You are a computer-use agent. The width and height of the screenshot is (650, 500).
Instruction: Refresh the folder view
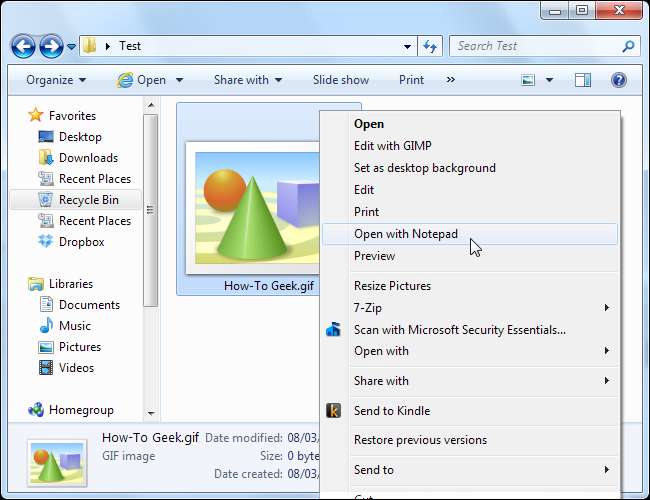pyautogui.click(x=430, y=46)
